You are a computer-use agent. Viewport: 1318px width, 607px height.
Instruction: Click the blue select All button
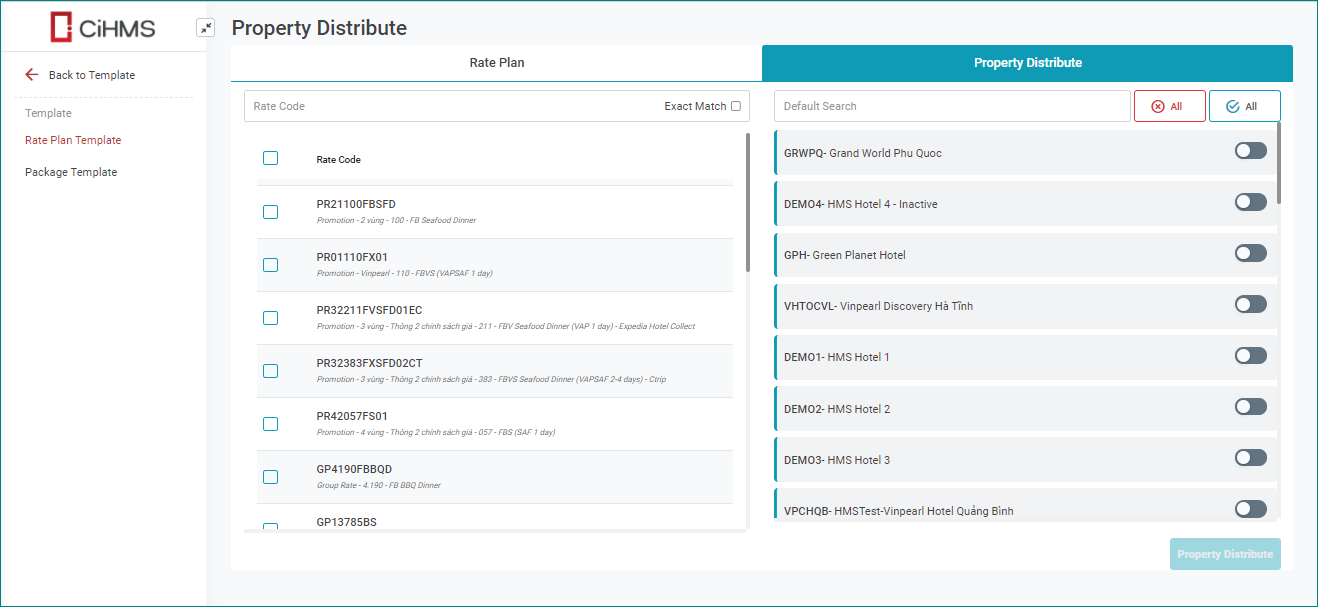(1244, 106)
